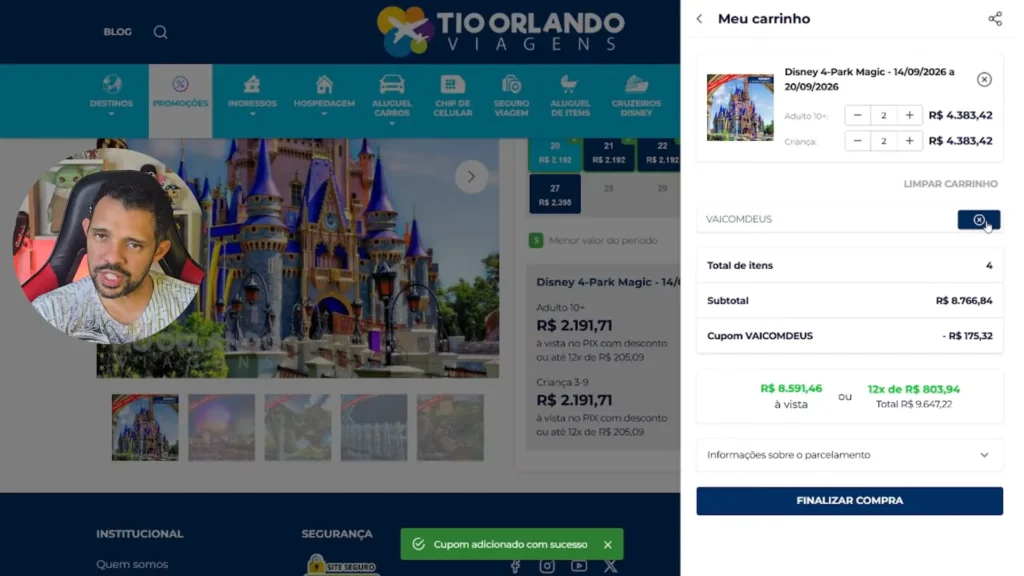Open Quem somos footer link
Viewport: 1024px width, 576px height.
pos(132,564)
